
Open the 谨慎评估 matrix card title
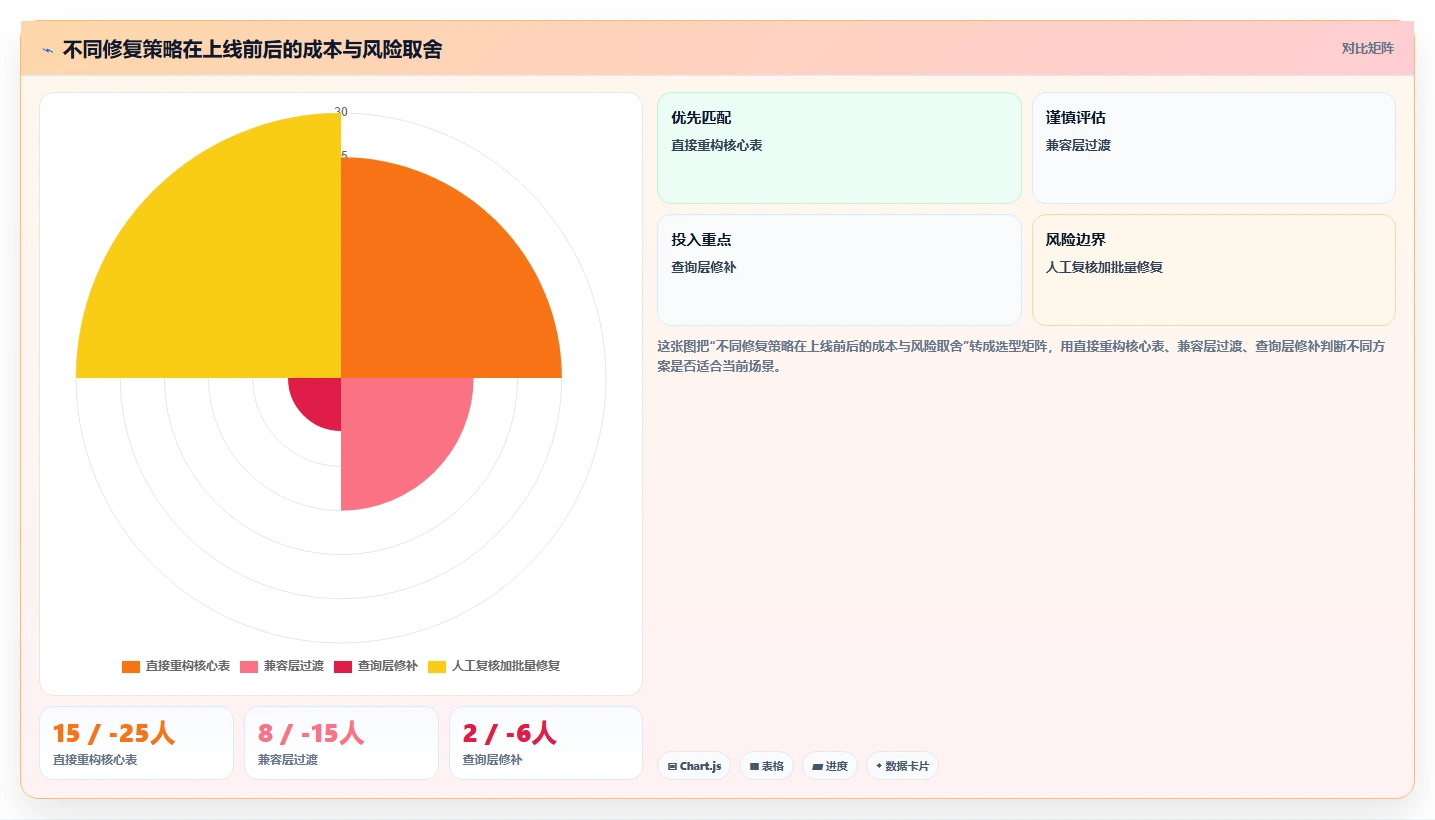[1076, 118]
